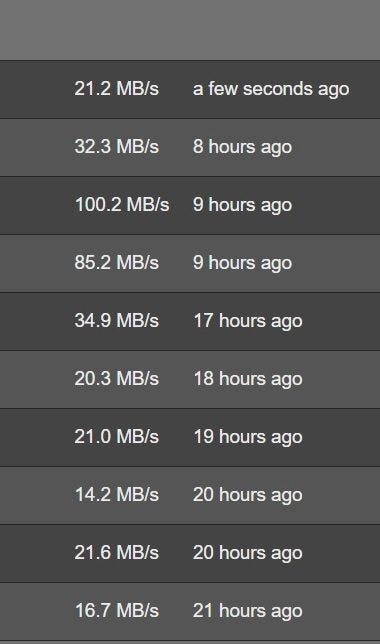Screen dimensions: 380x644
Task: Click the 'a few seconds ago' timestamp
Action: (x=271, y=90)
